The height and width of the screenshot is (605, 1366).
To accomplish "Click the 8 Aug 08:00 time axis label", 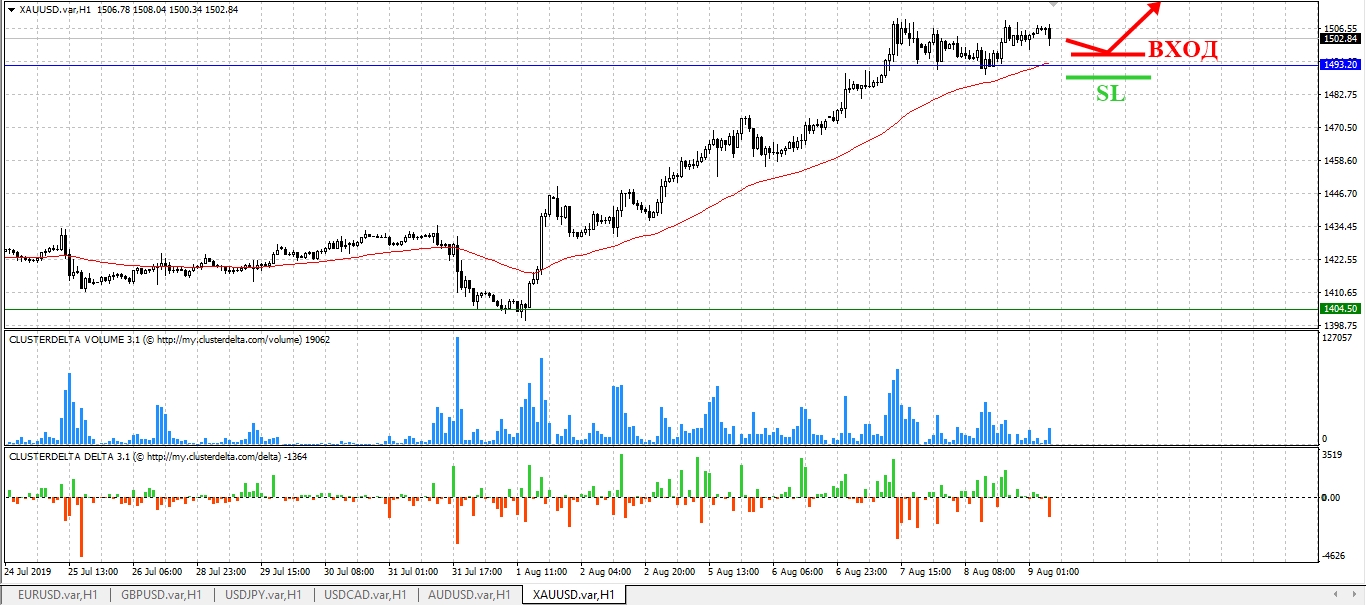I will point(989,572).
